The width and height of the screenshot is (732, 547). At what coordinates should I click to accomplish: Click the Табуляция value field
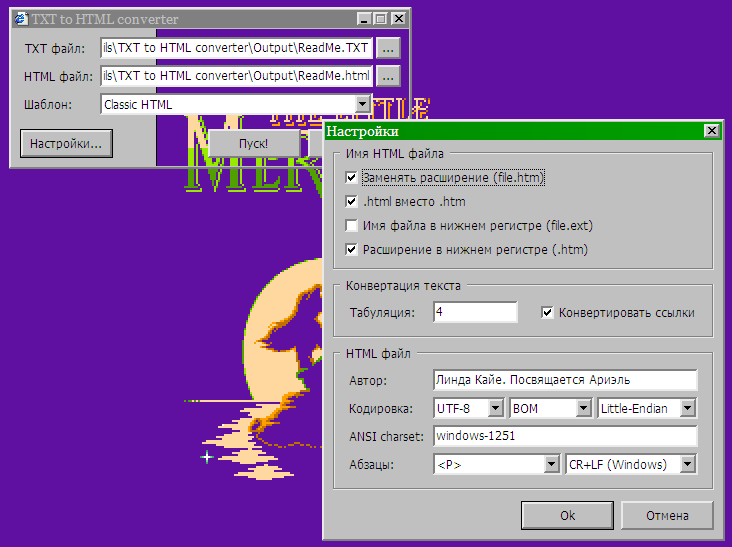pyautogui.click(x=475, y=312)
